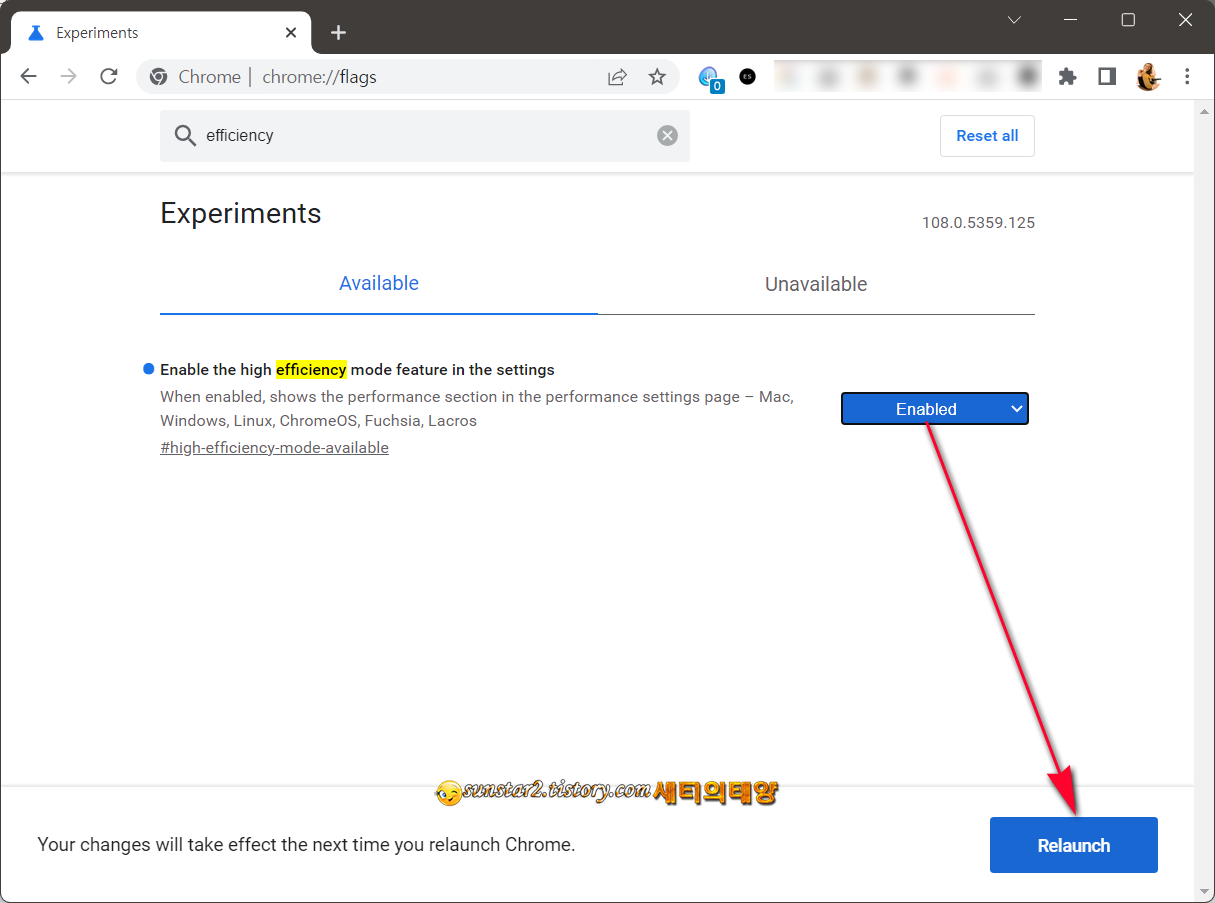Maximize the Chrome window
1215x903 pixels.
[x=1128, y=20]
